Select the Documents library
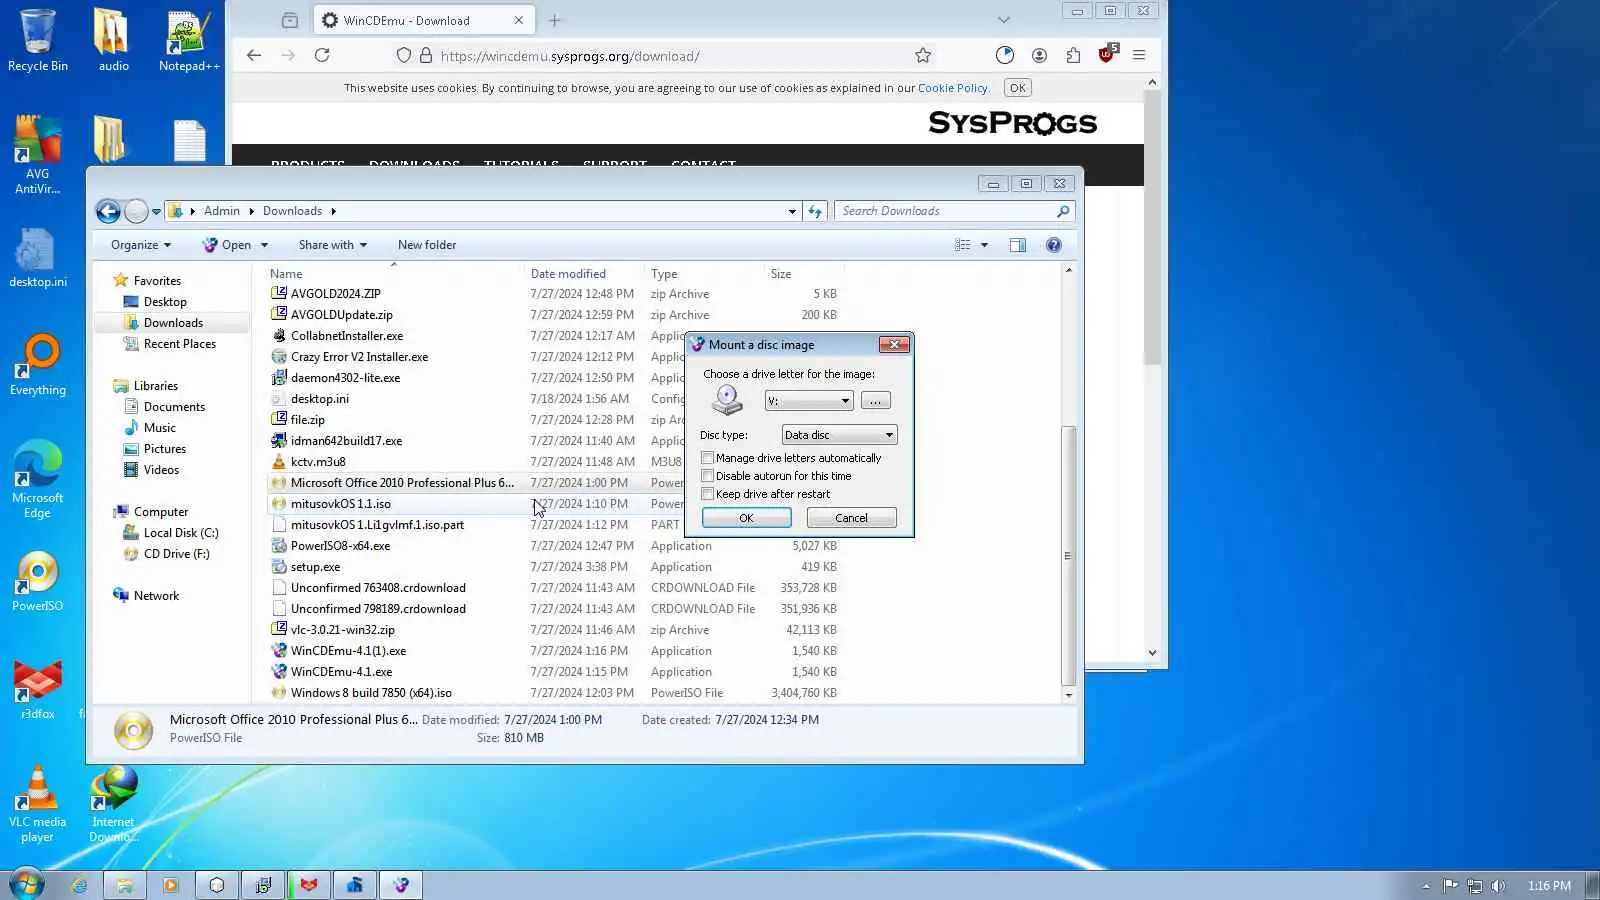This screenshot has width=1600, height=900. point(174,407)
